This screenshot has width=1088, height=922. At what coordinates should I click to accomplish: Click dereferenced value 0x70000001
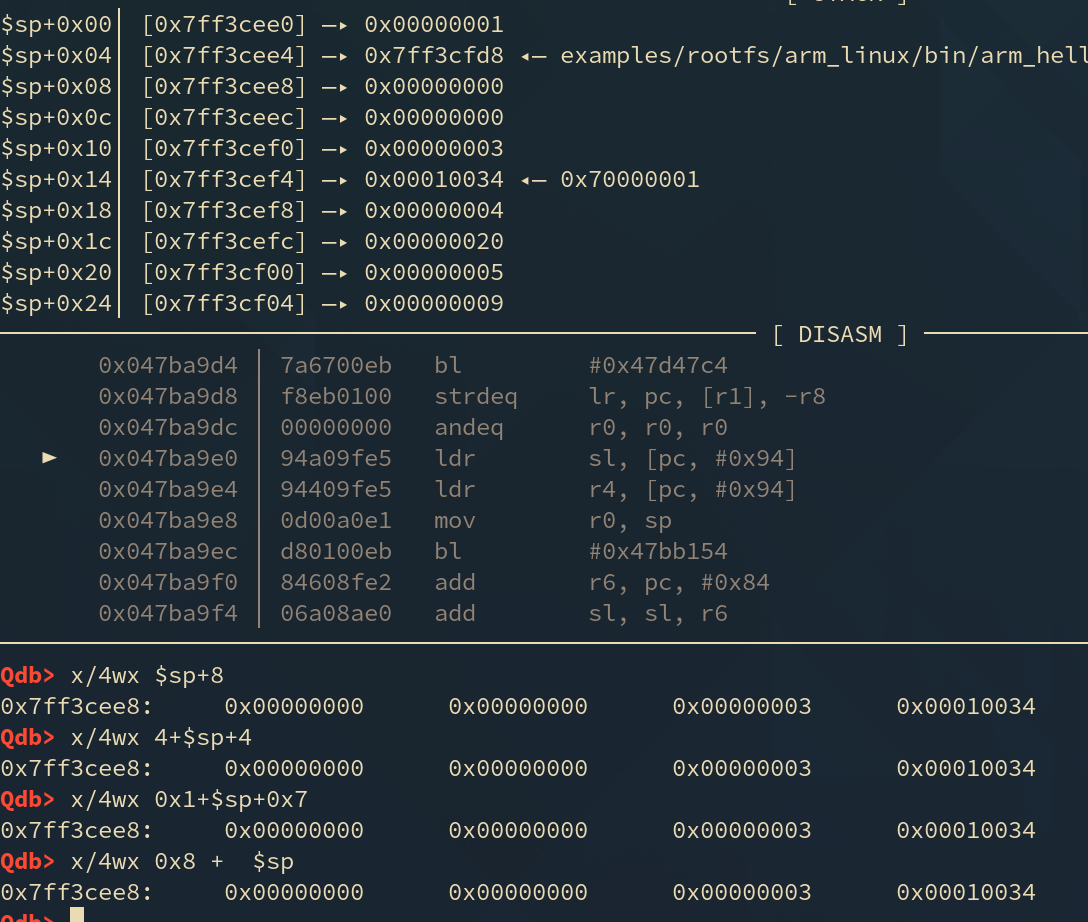pyautogui.click(x=630, y=180)
